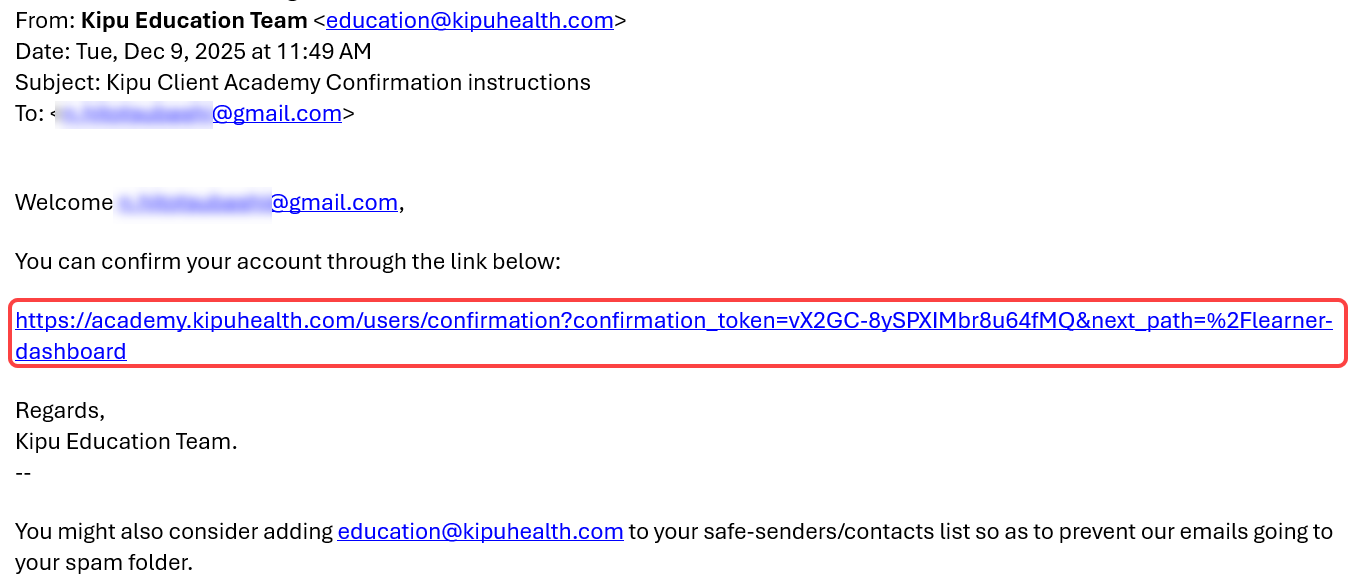1360x582 pixels.
Task: Click sender email link in From line
Action: pyautogui.click(x=469, y=20)
